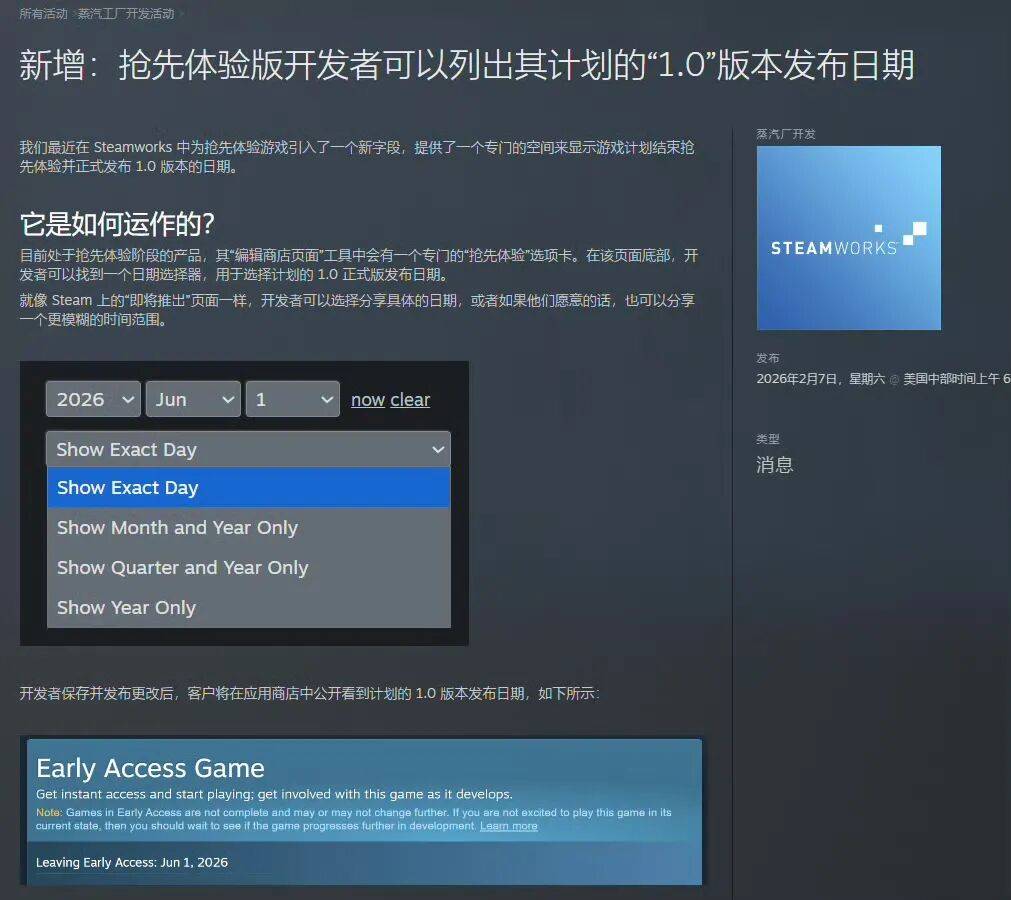This screenshot has width=1011, height=900.
Task: Go to 所有活动 breadcrumb
Action: click(44, 14)
